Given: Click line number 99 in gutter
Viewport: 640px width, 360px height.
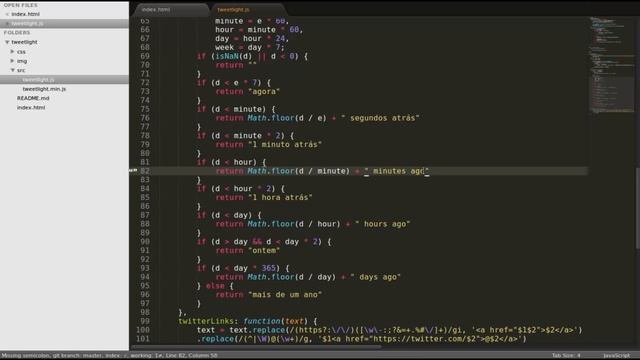Looking at the screenshot, I should pos(145,321).
